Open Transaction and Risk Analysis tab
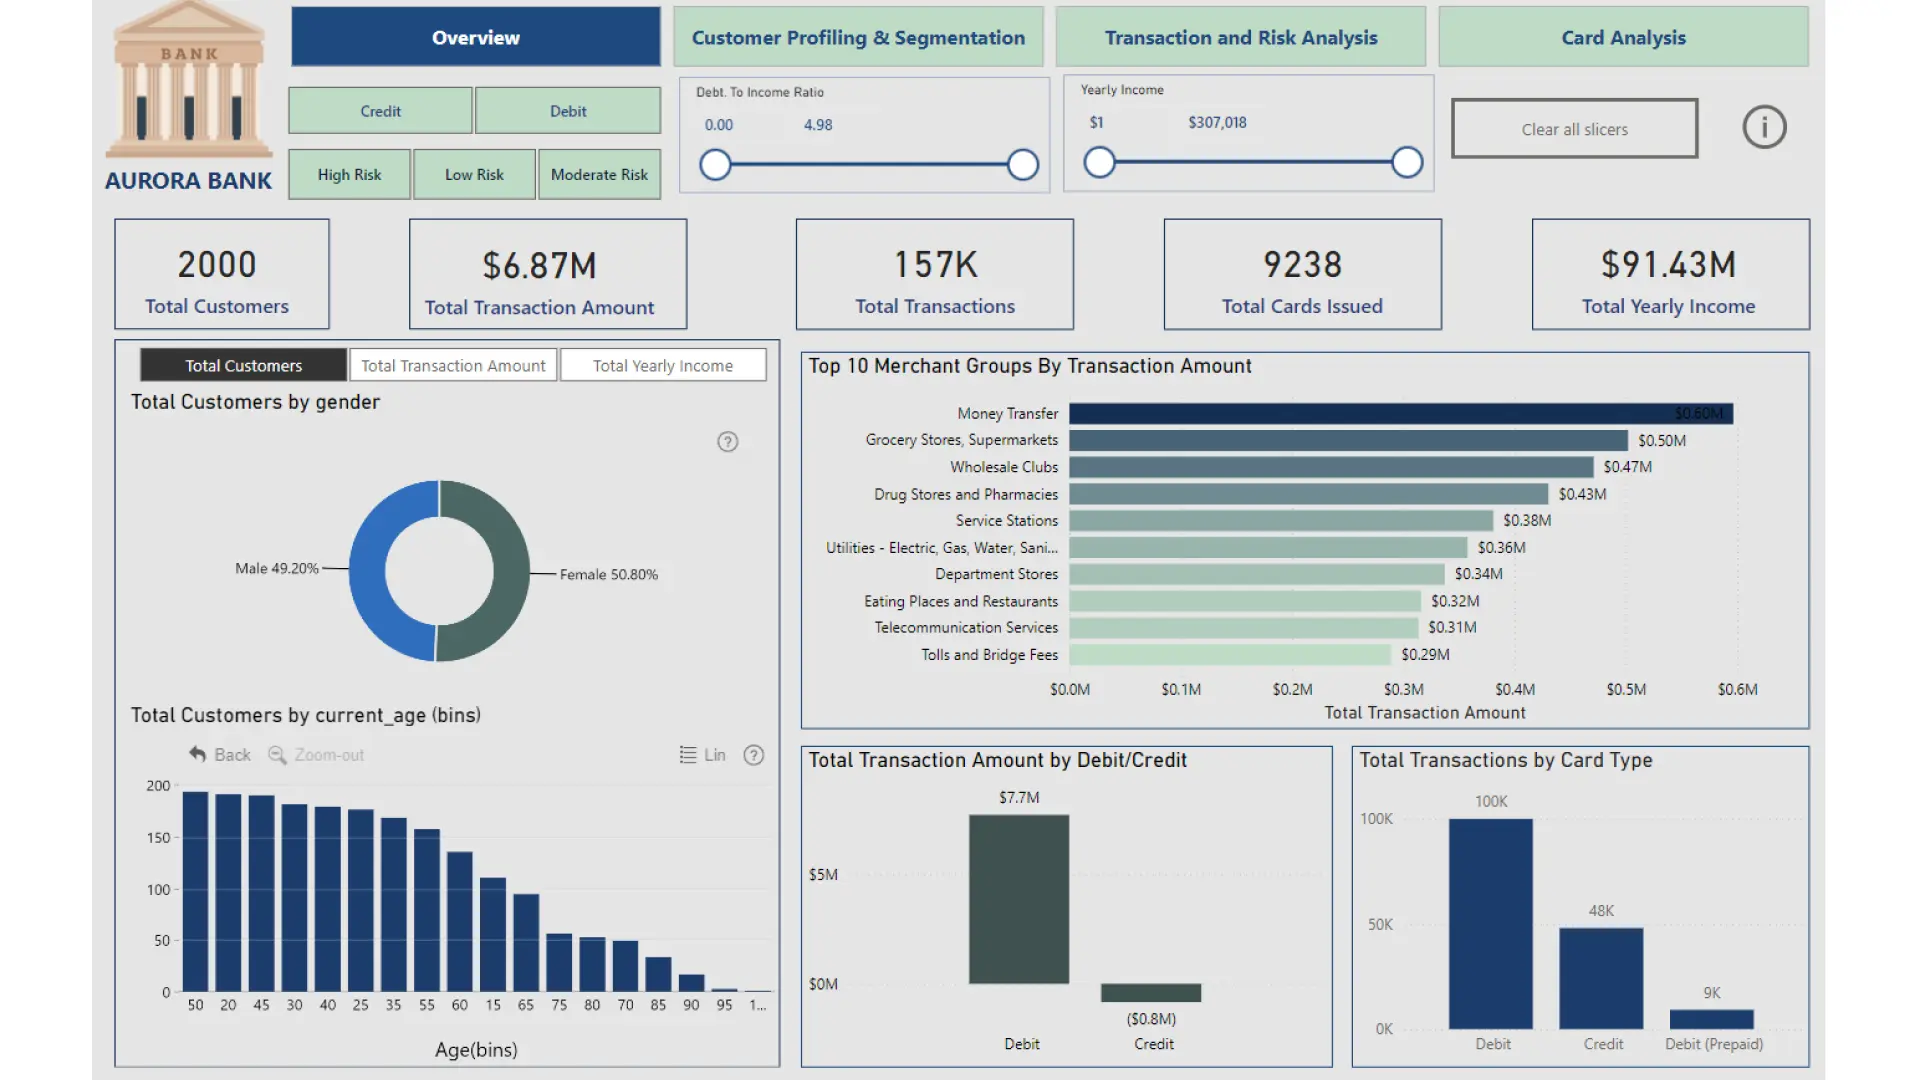This screenshot has height=1080, width=1920. (x=1241, y=37)
